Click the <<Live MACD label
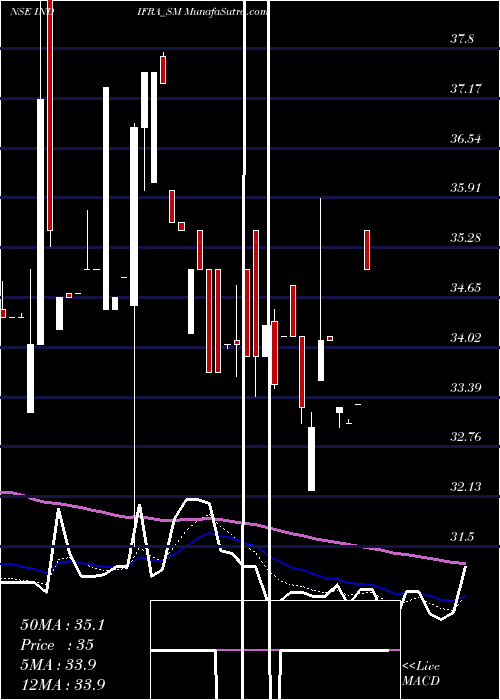 [x=421, y=674]
